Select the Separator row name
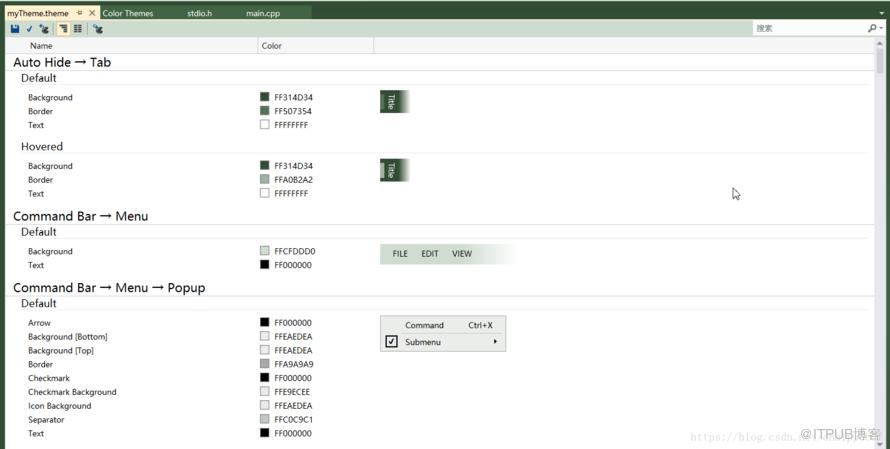Viewport: 890px width, 449px height. coord(46,419)
